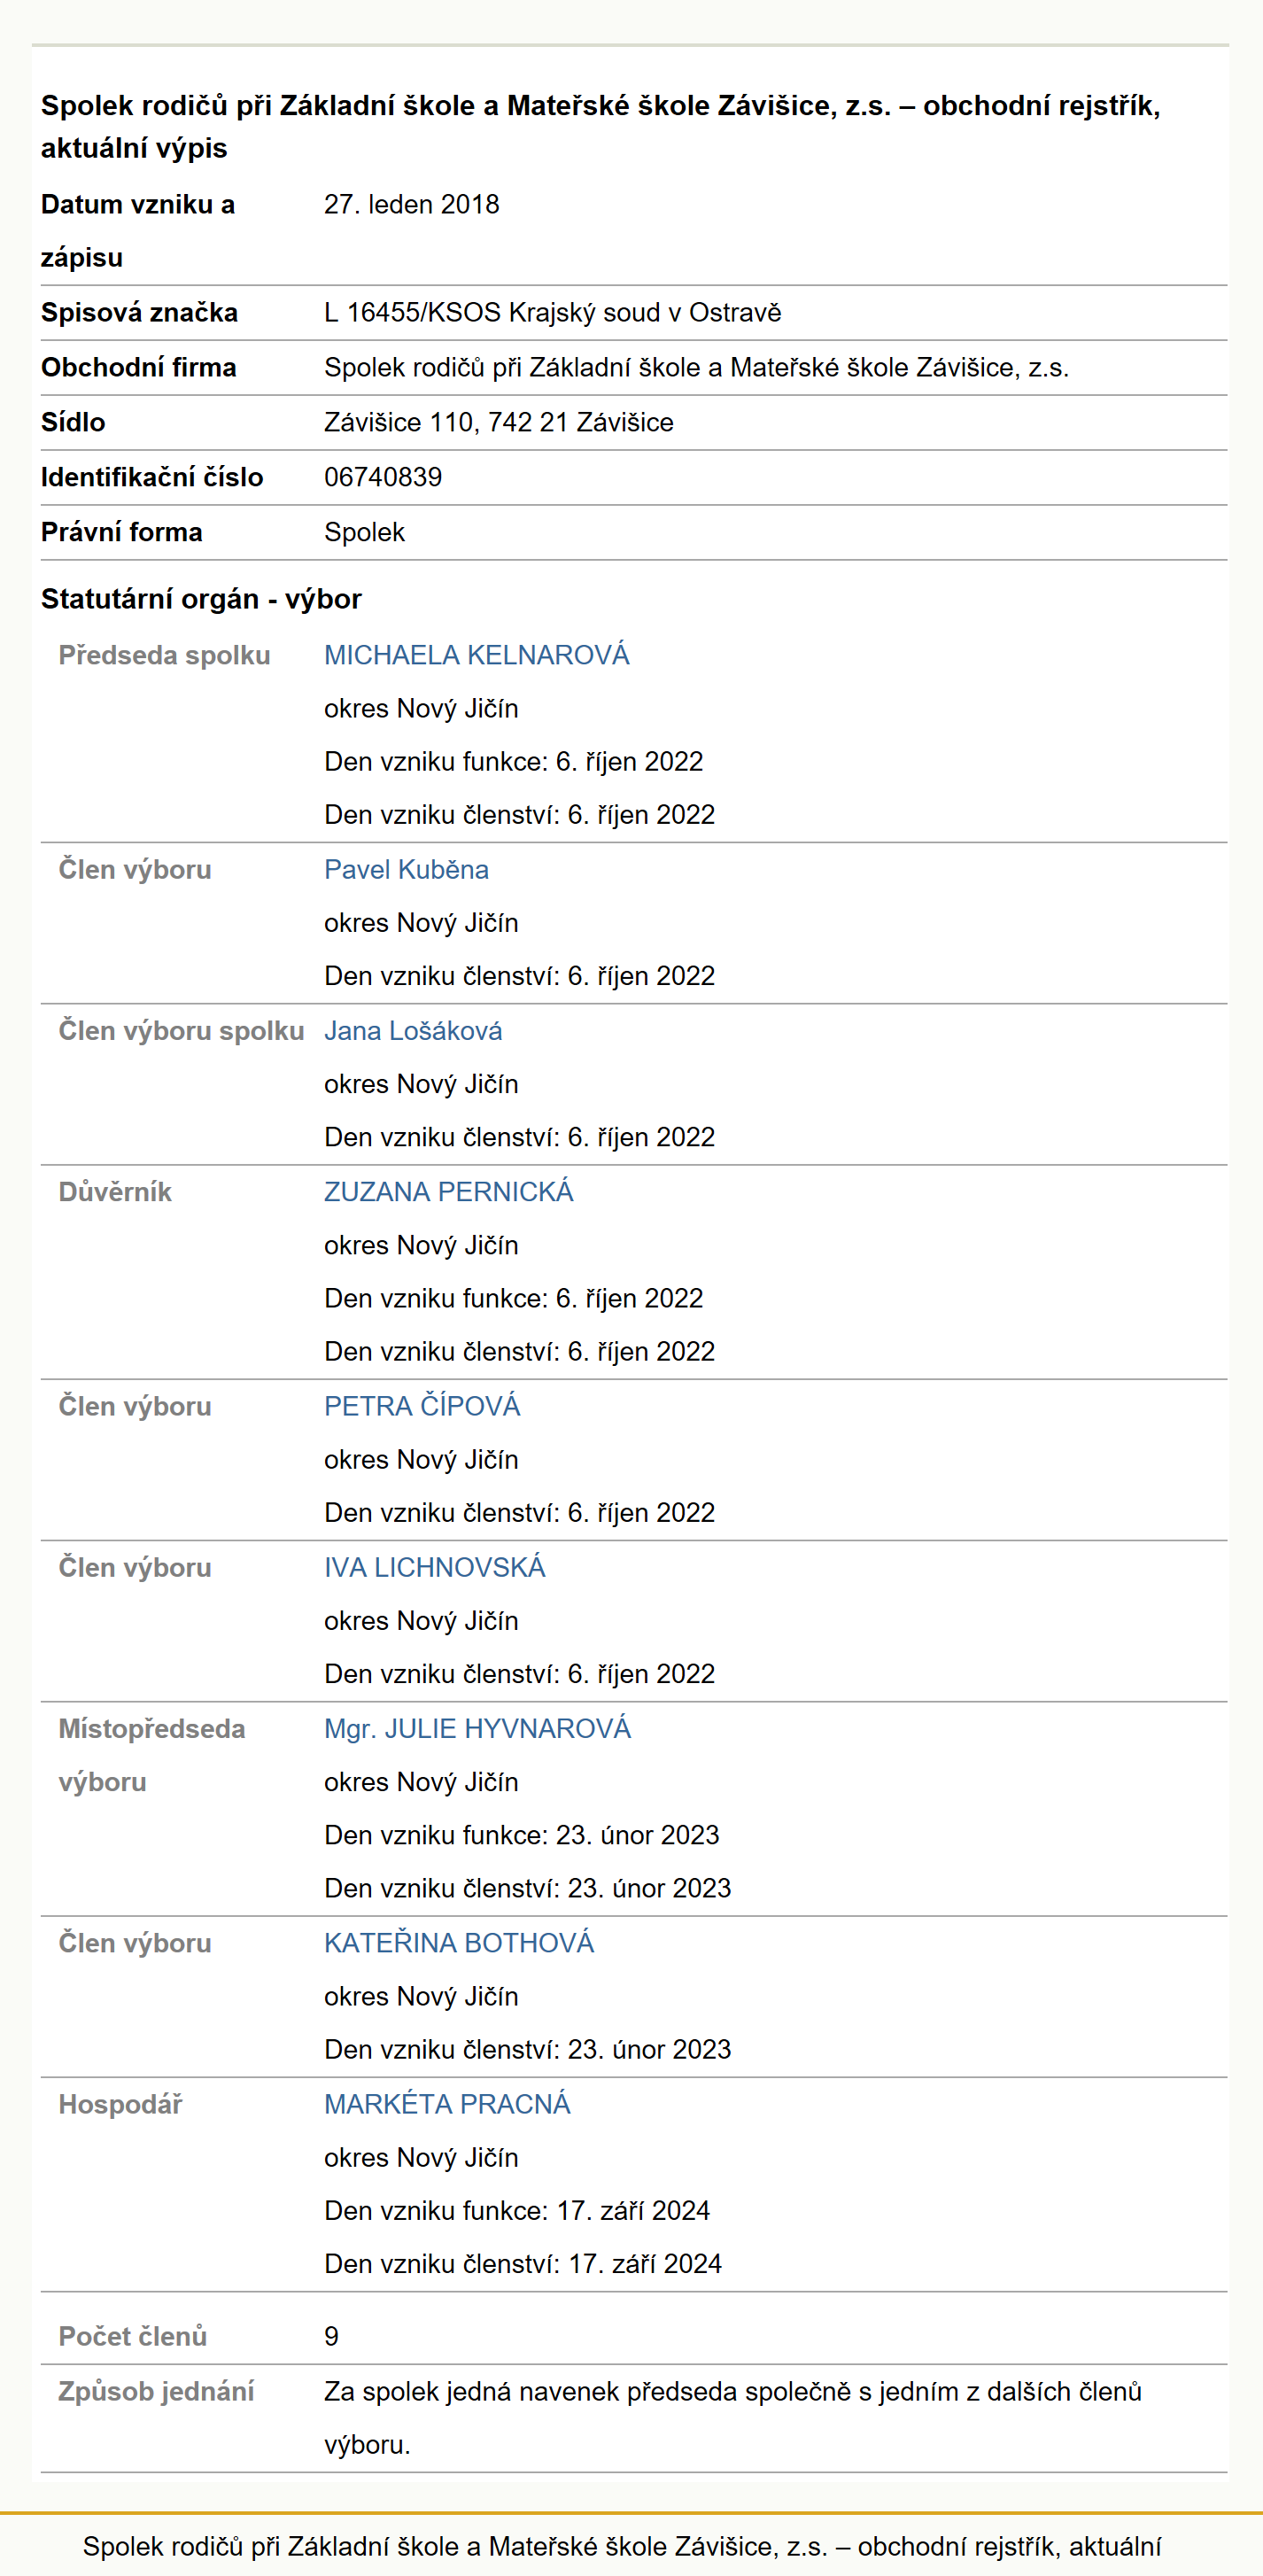Click PETRA ČÍPOVÁ name link
This screenshot has height=2576, width=1263.
(422, 1406)
